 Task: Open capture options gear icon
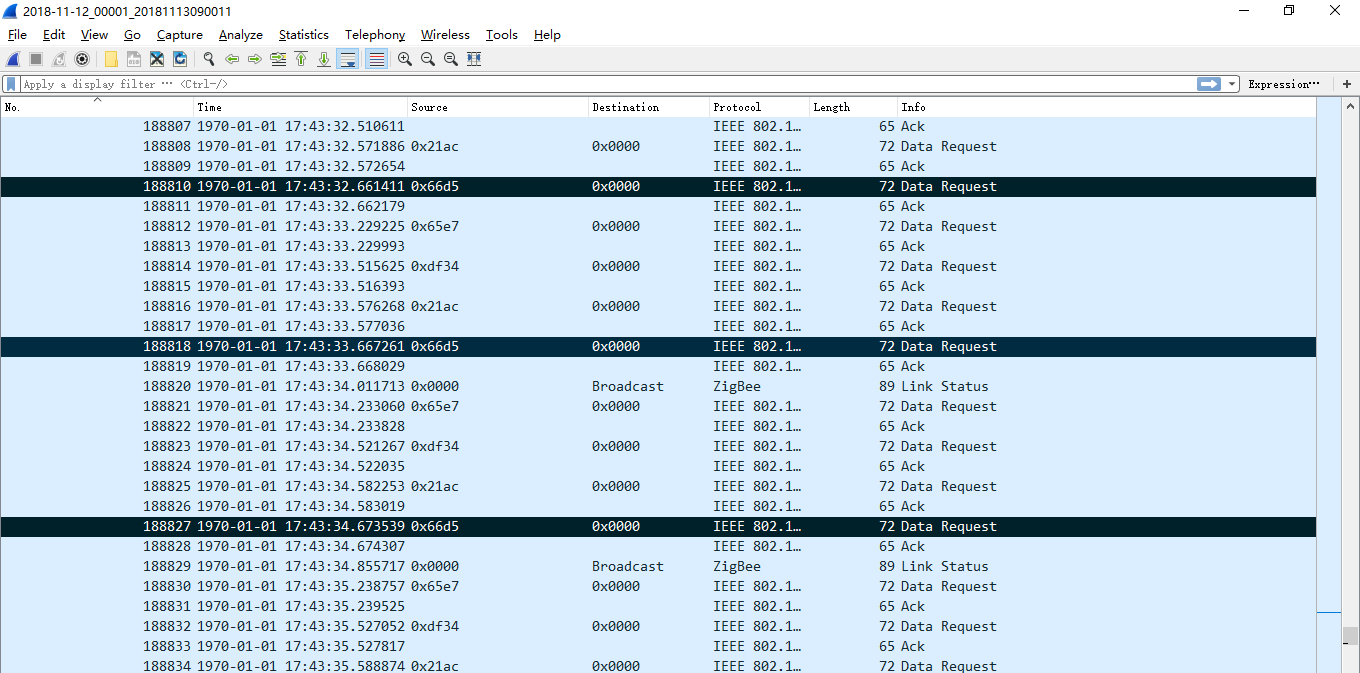pos(82,59)
